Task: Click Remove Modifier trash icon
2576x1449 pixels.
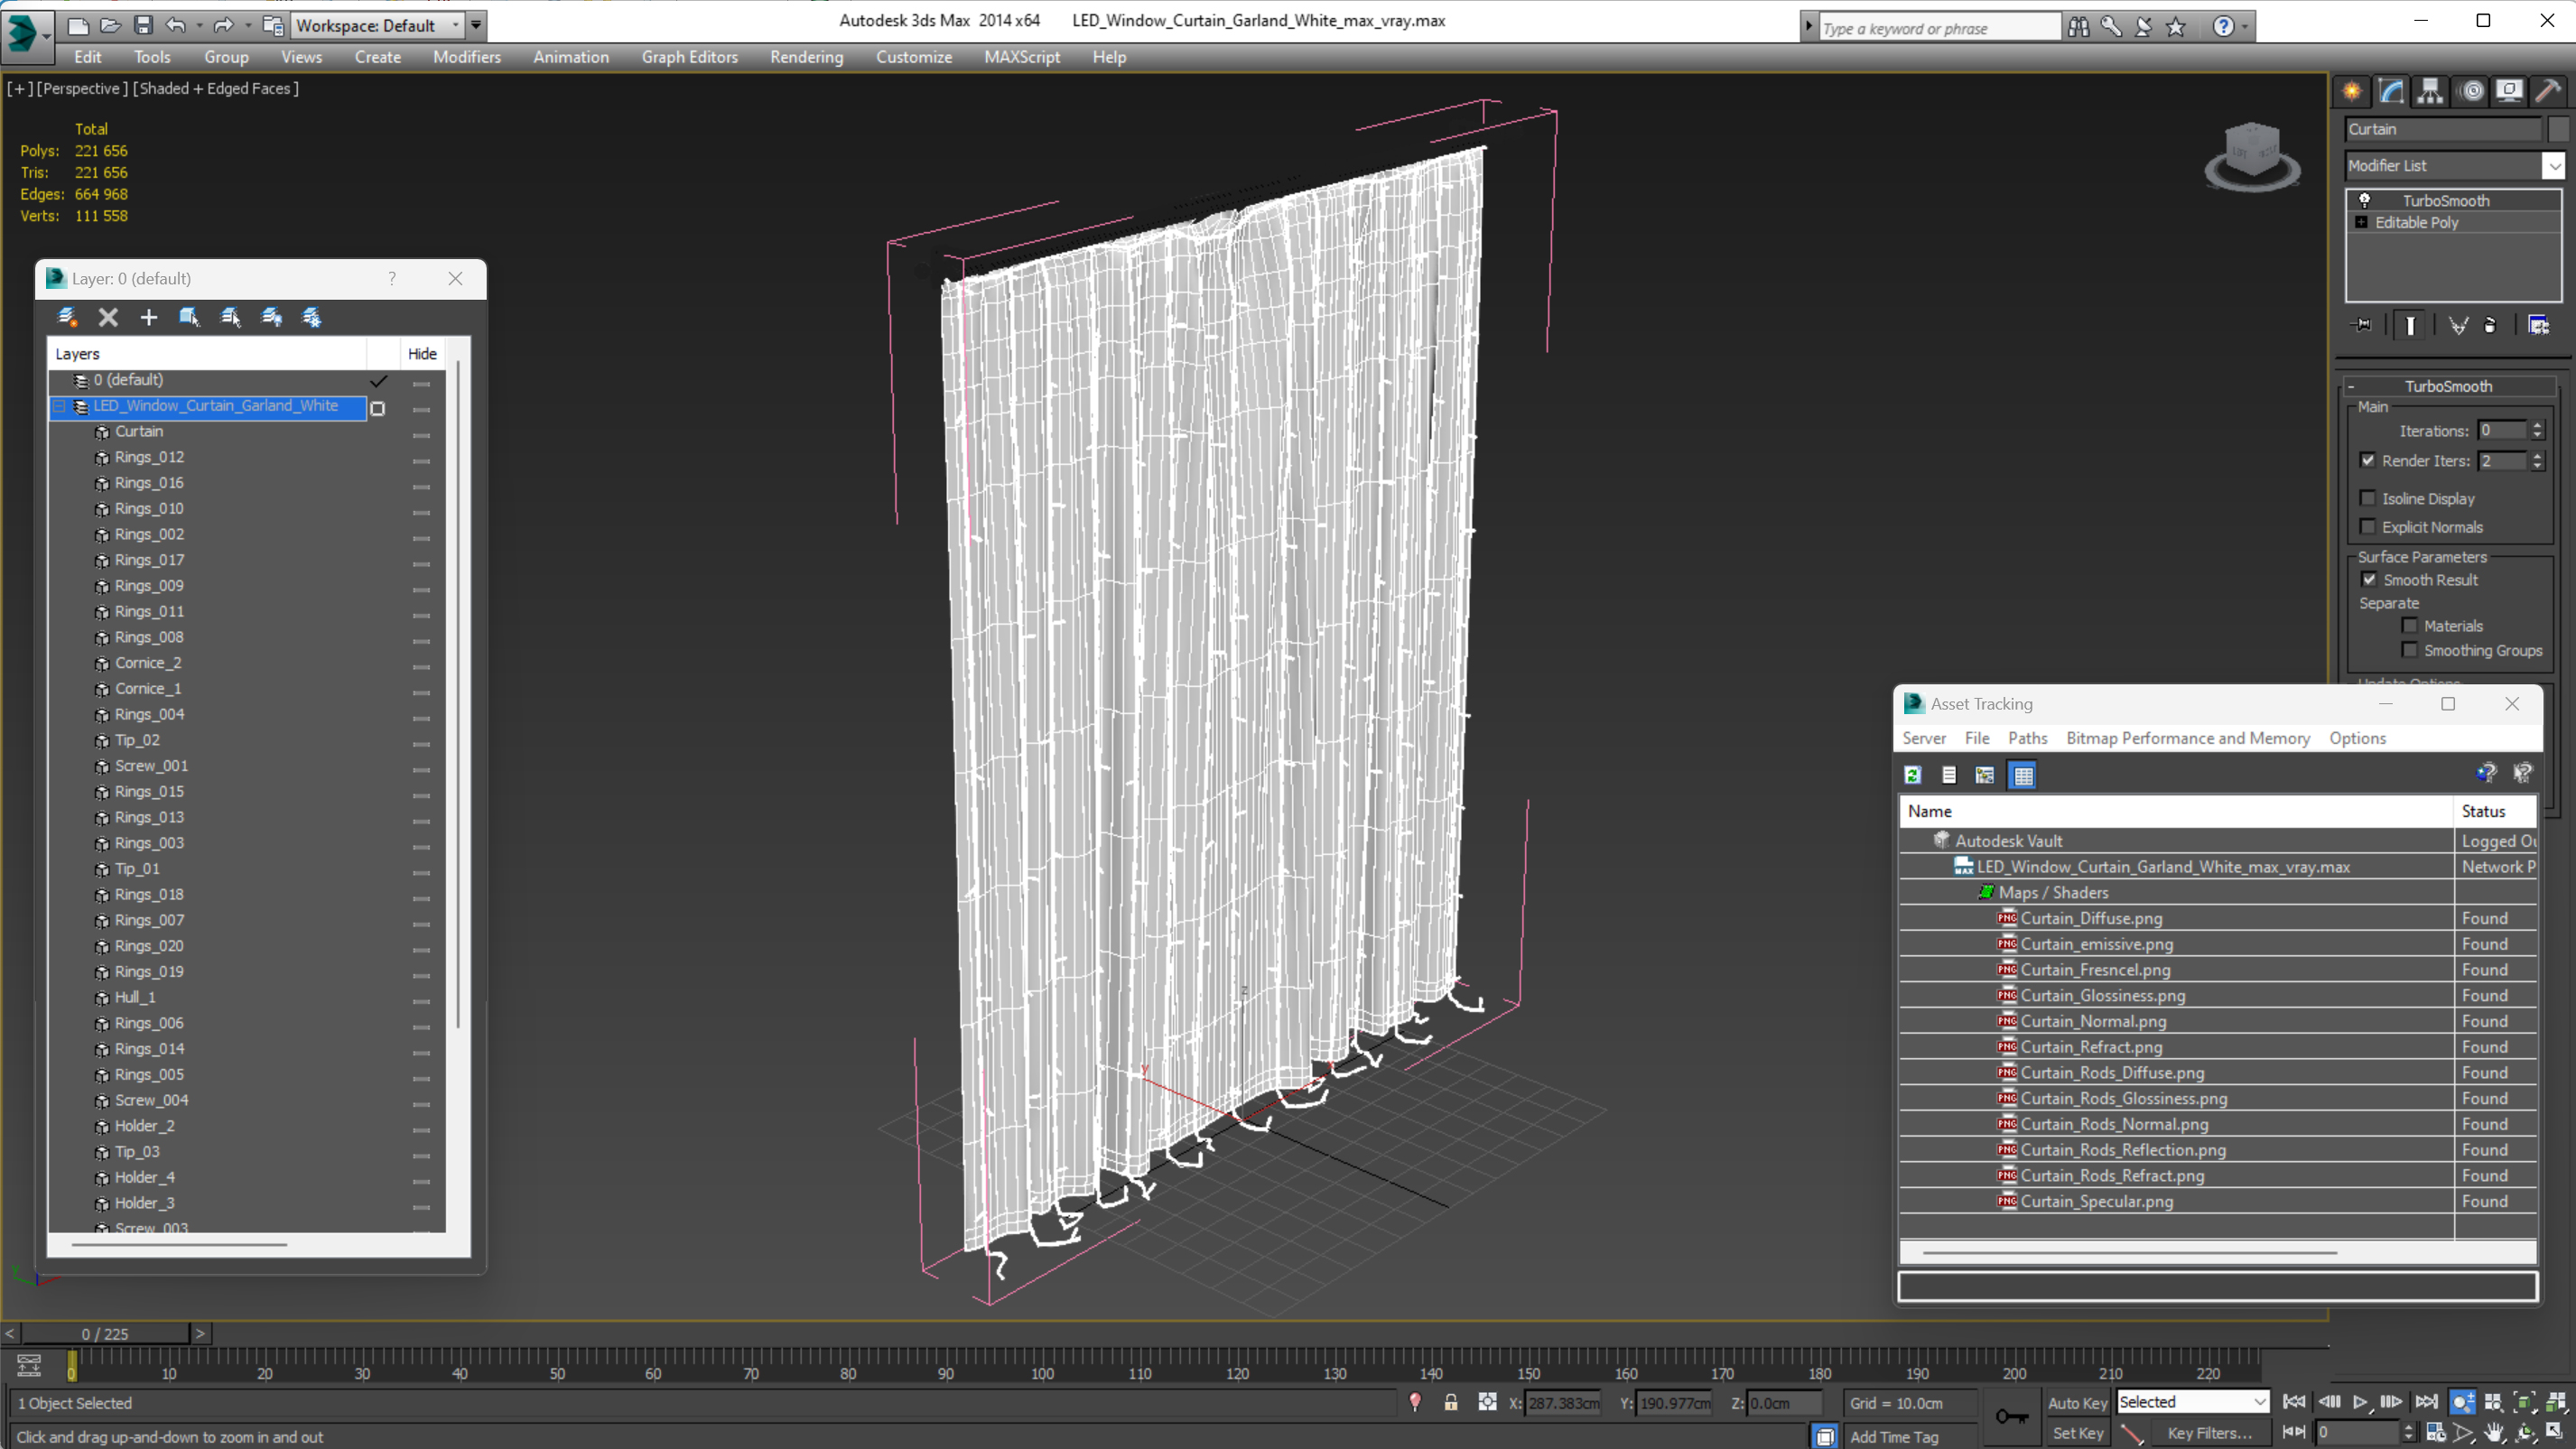Action: click(x=2491, y=325)
